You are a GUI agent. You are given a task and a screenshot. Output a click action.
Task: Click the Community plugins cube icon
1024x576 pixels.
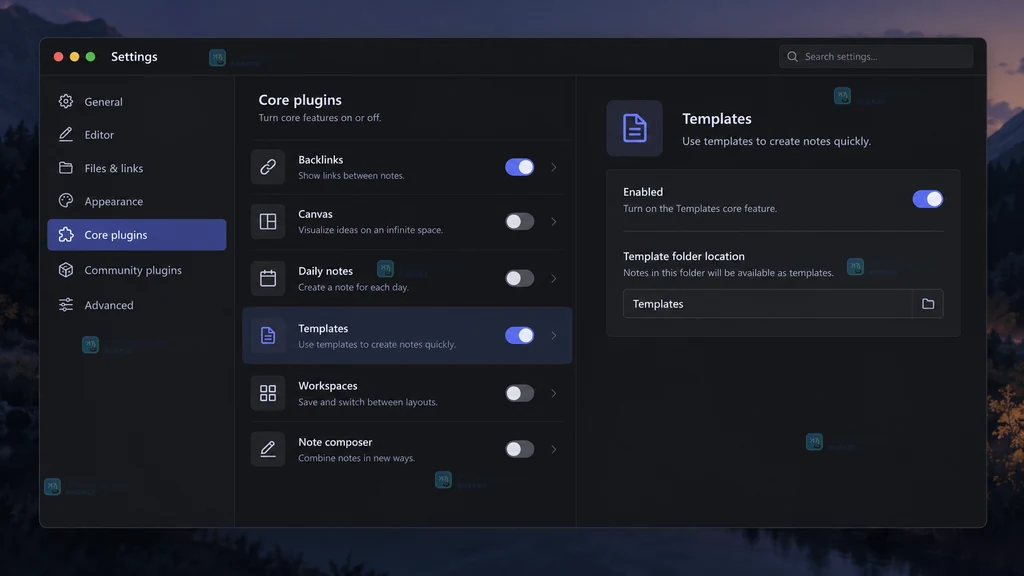pos(66,270)
